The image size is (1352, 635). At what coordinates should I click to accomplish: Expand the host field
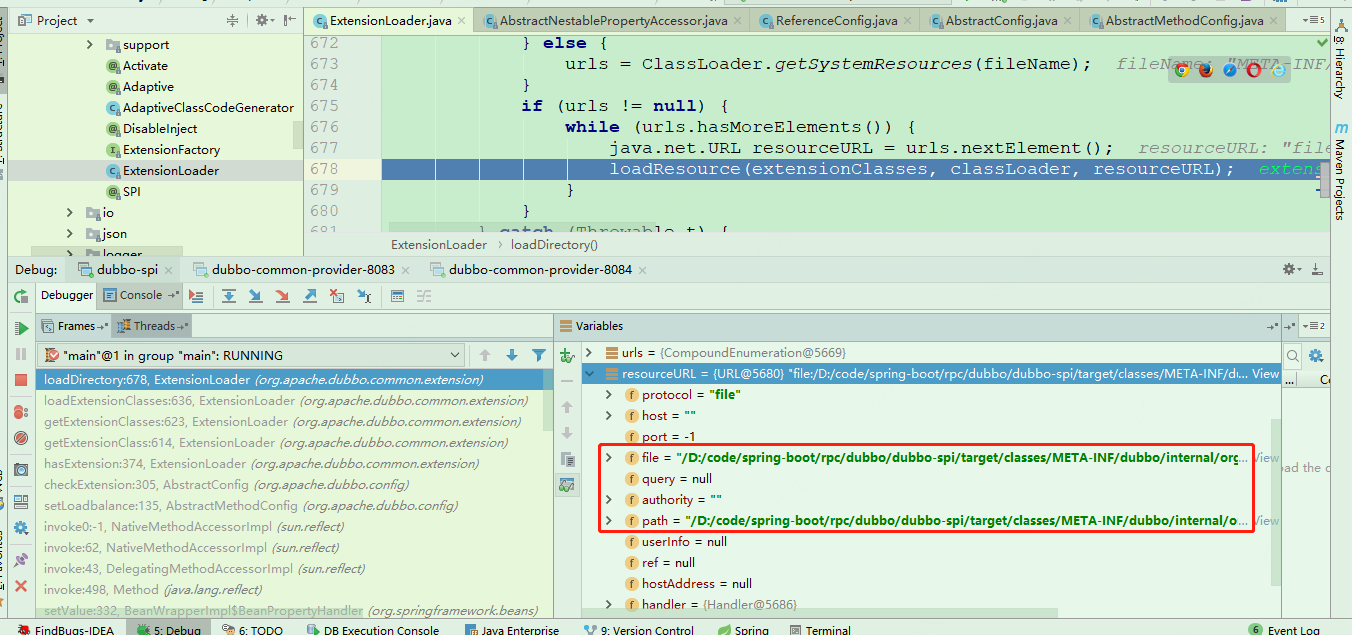(x=609, y=416)
